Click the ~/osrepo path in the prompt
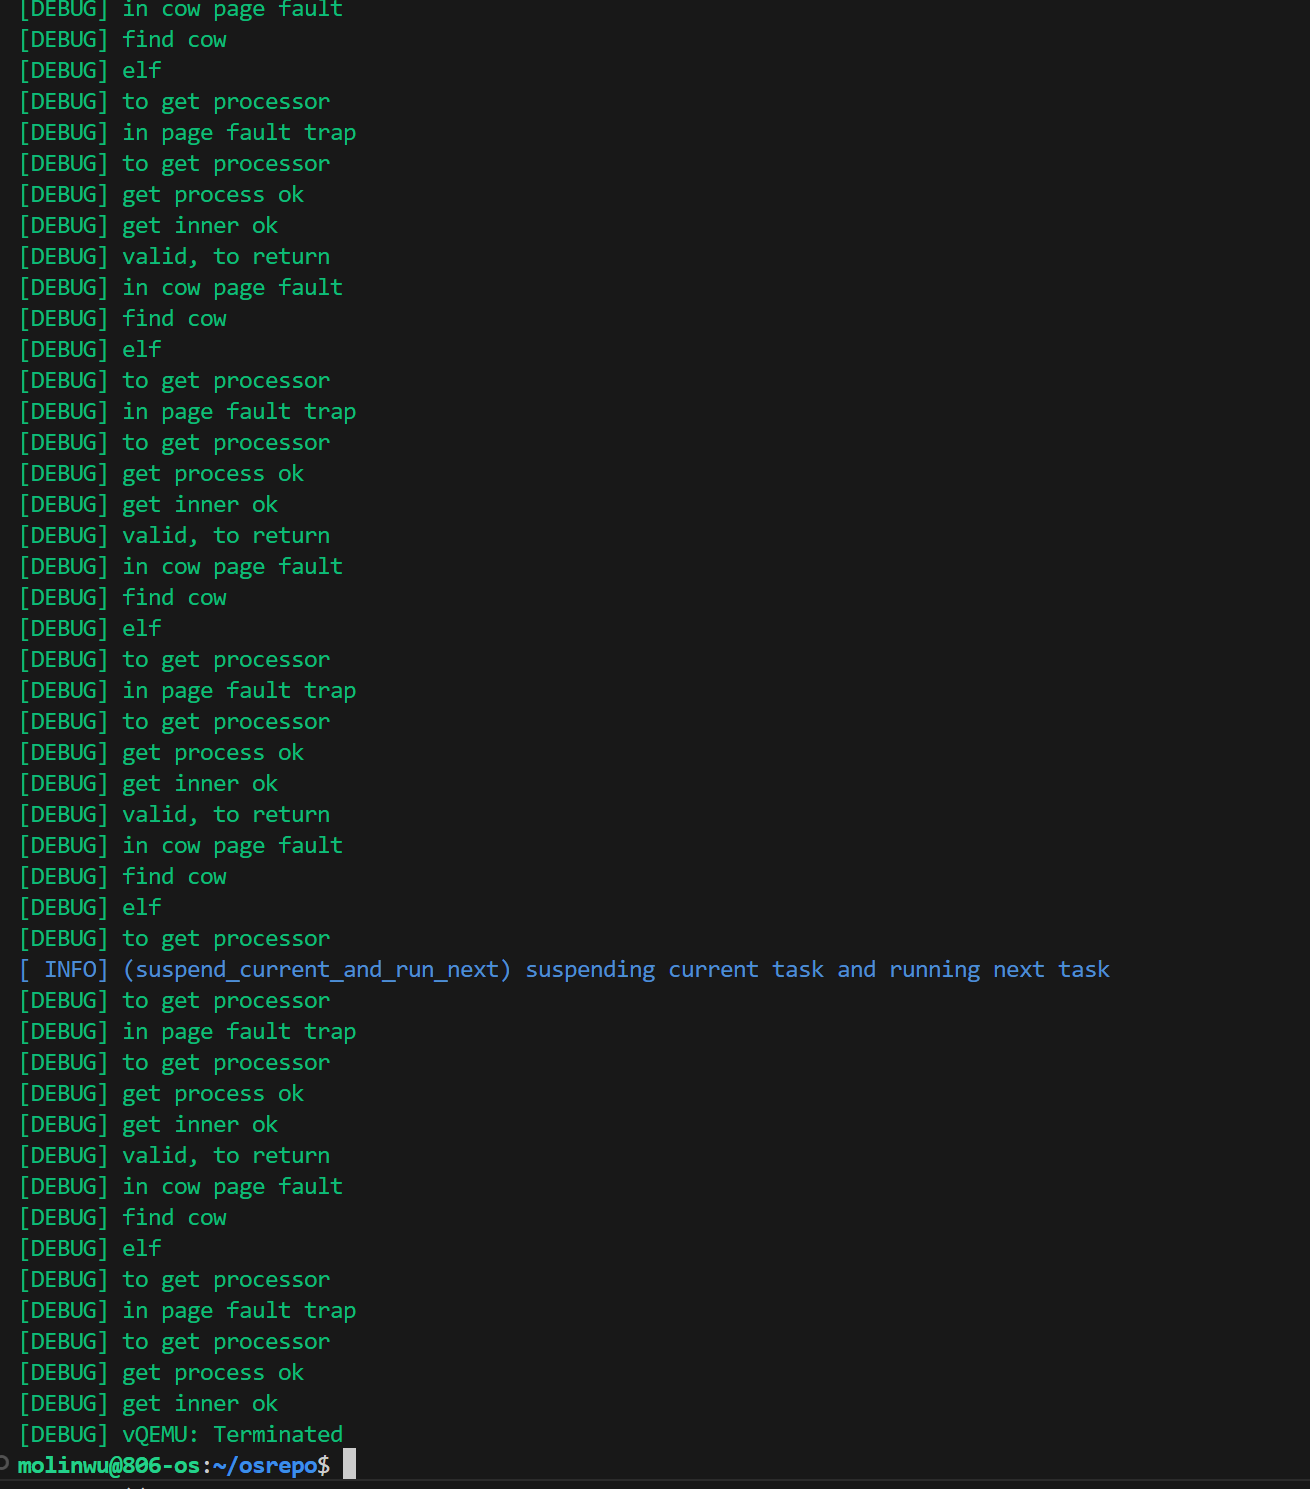The image size is (1310, 1489). tap(264, 1465)
